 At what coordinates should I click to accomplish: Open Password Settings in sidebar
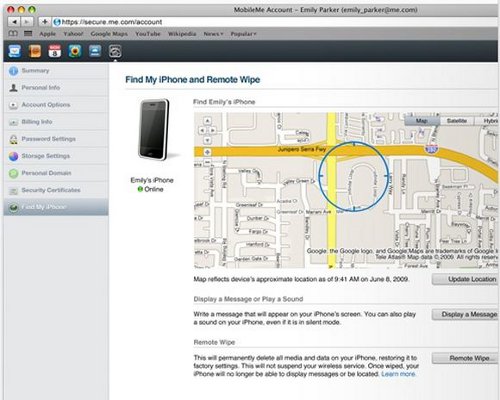coord(56,139)
